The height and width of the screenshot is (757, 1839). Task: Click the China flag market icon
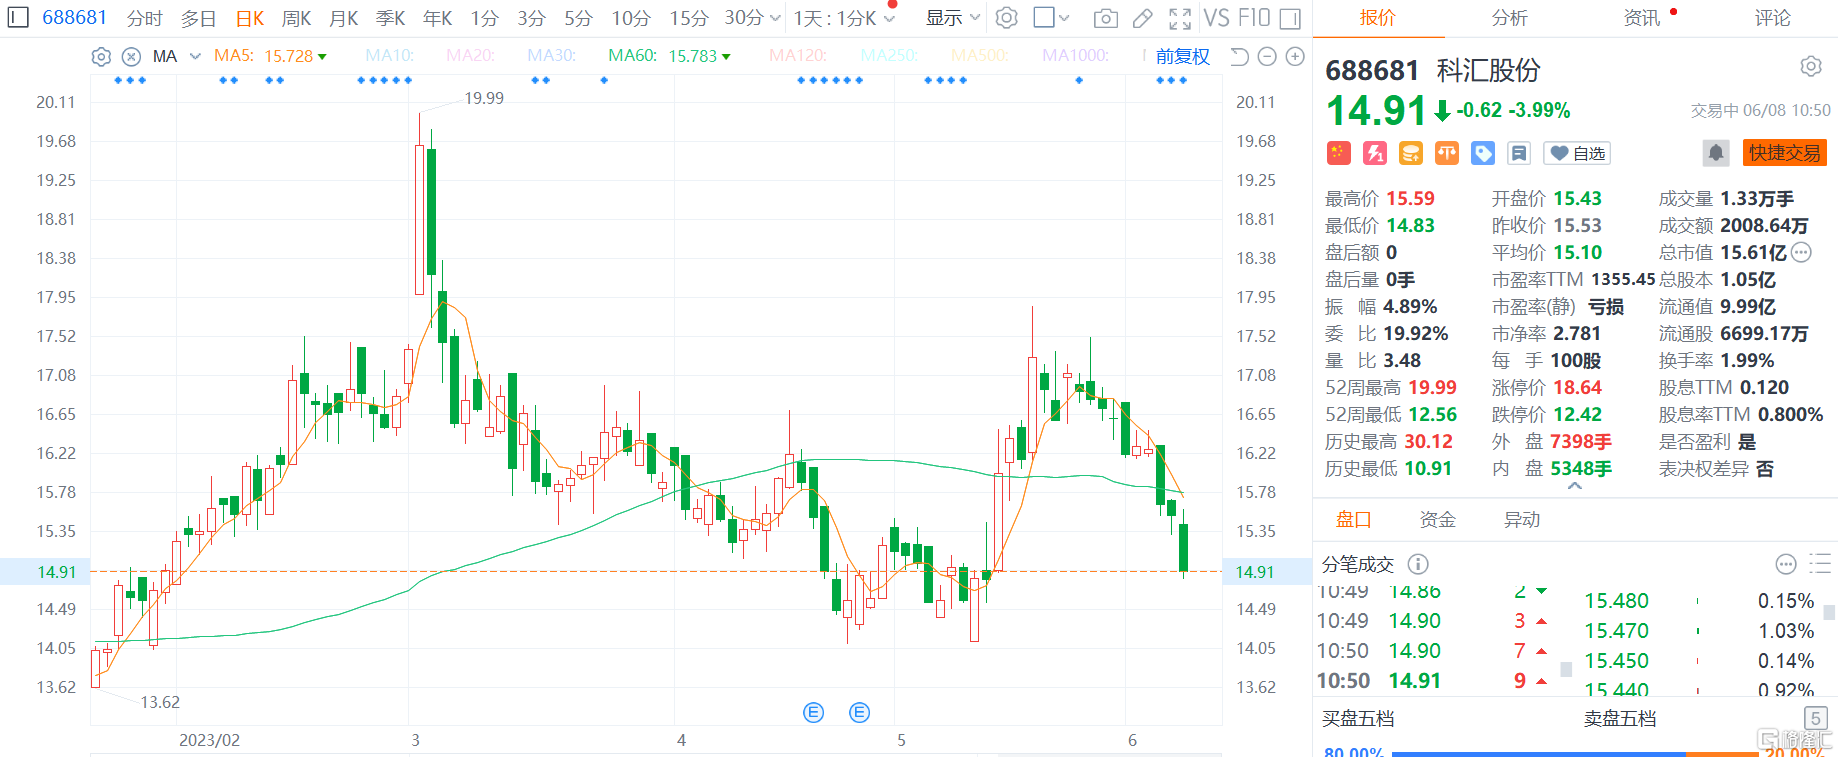(1339, 153)
